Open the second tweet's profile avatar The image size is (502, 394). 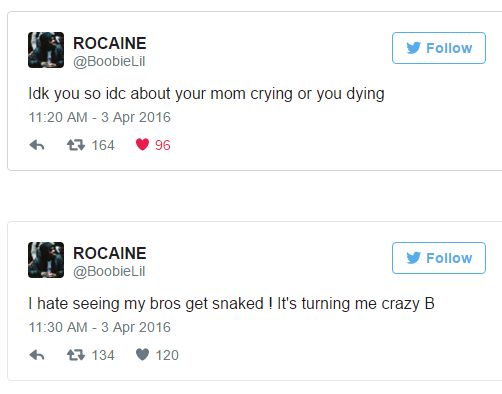46,260
